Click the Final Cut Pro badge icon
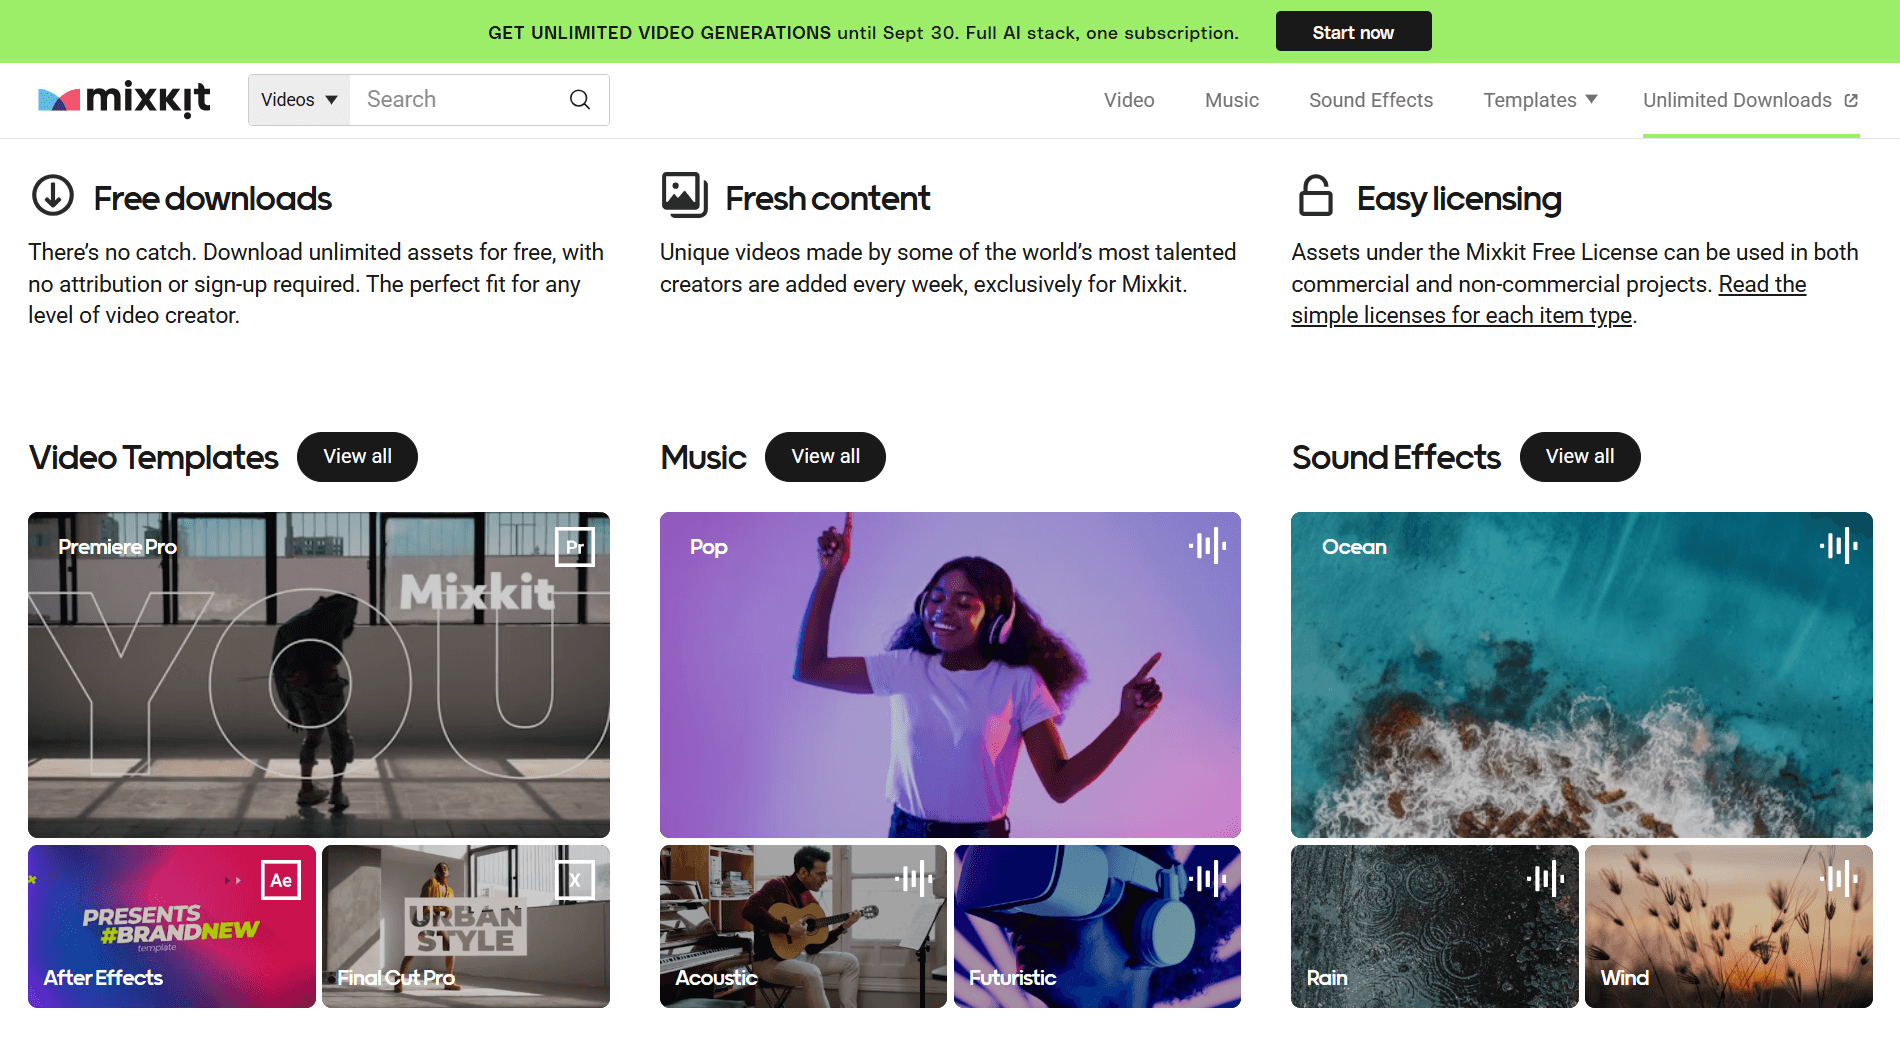1900x1057 pixels. 575,880
